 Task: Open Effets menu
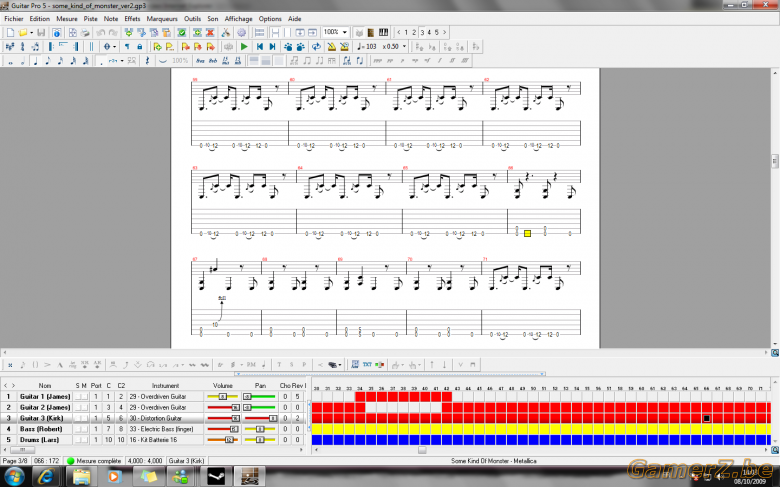pyautogui.click(x=132, y=18)
